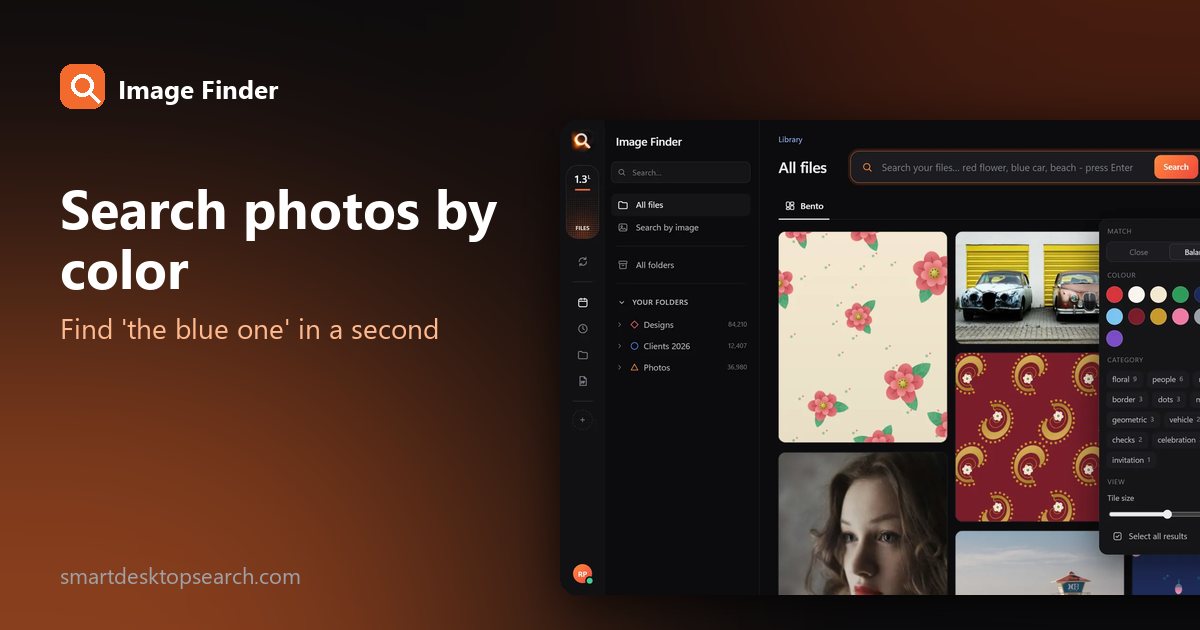Click the 84,210 count beside Designs
This screenshot has height=630, width=1200.
tap(737, 325)
